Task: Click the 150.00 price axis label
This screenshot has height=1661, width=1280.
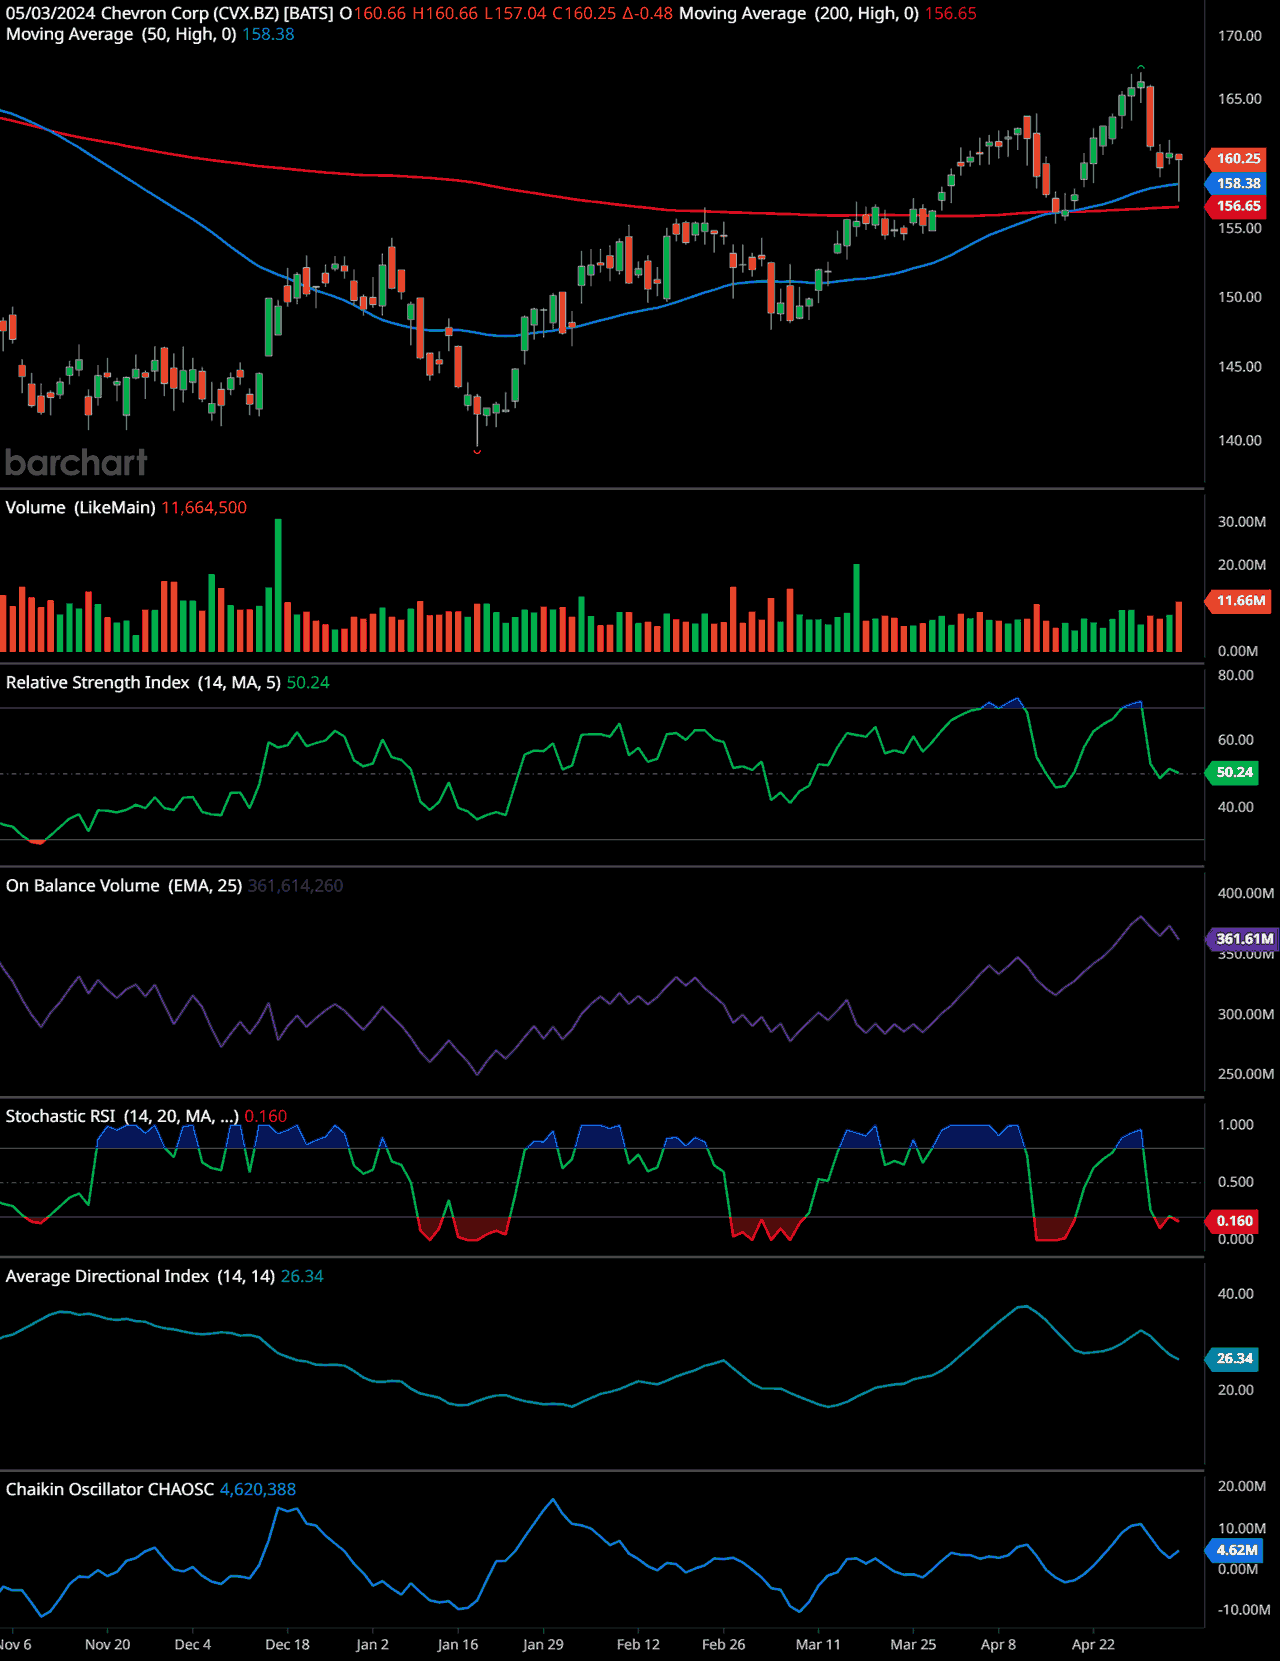Action: point(1240,297)
